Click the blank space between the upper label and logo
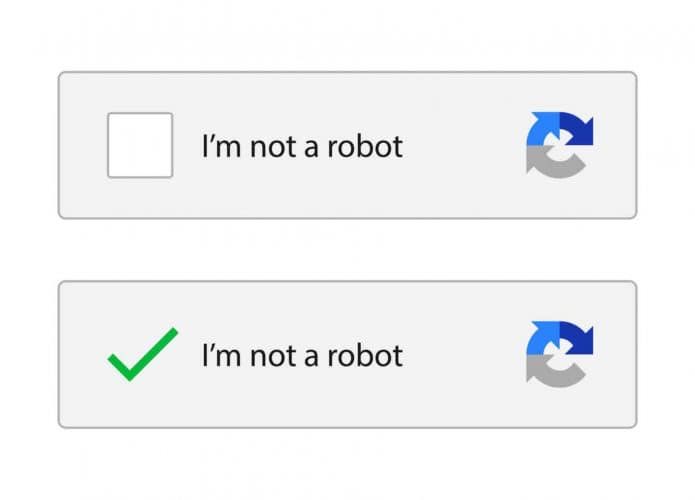 point(464,147)
